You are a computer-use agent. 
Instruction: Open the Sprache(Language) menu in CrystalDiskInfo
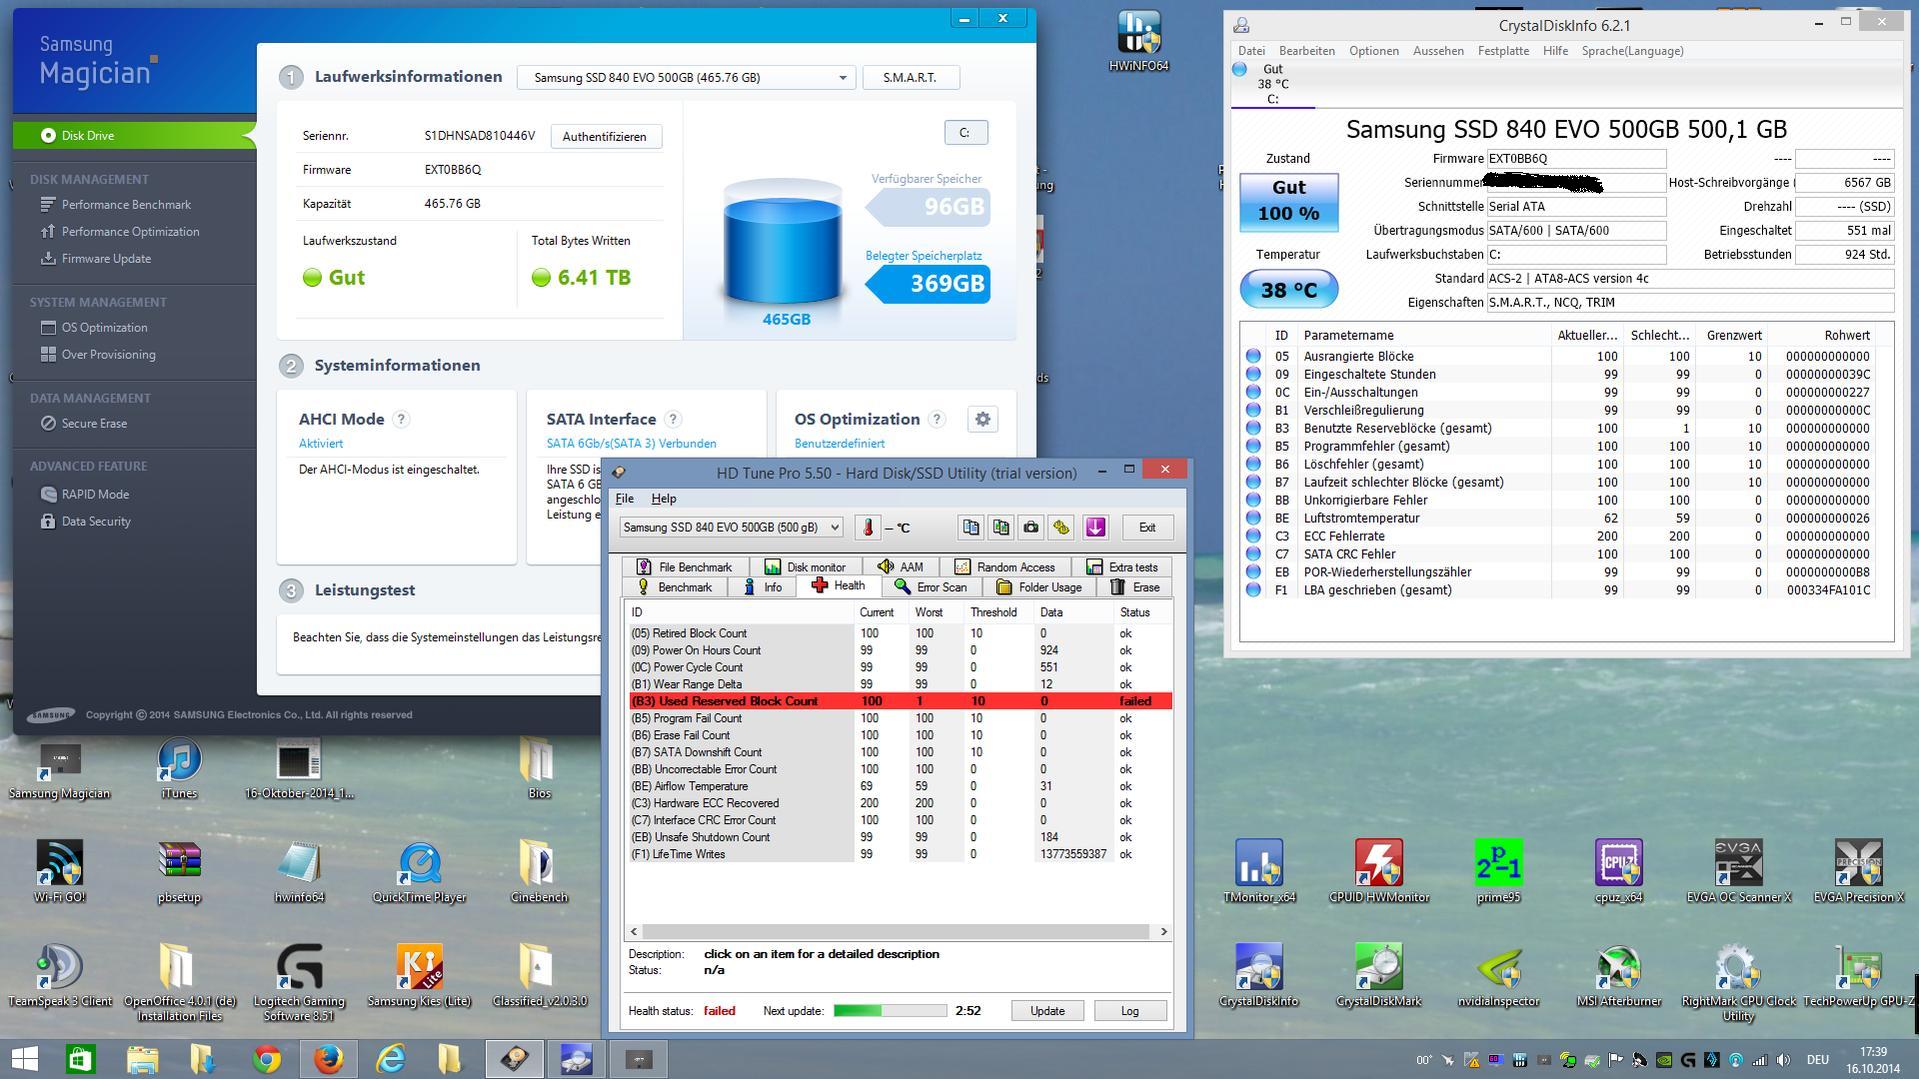[1632, 51]
